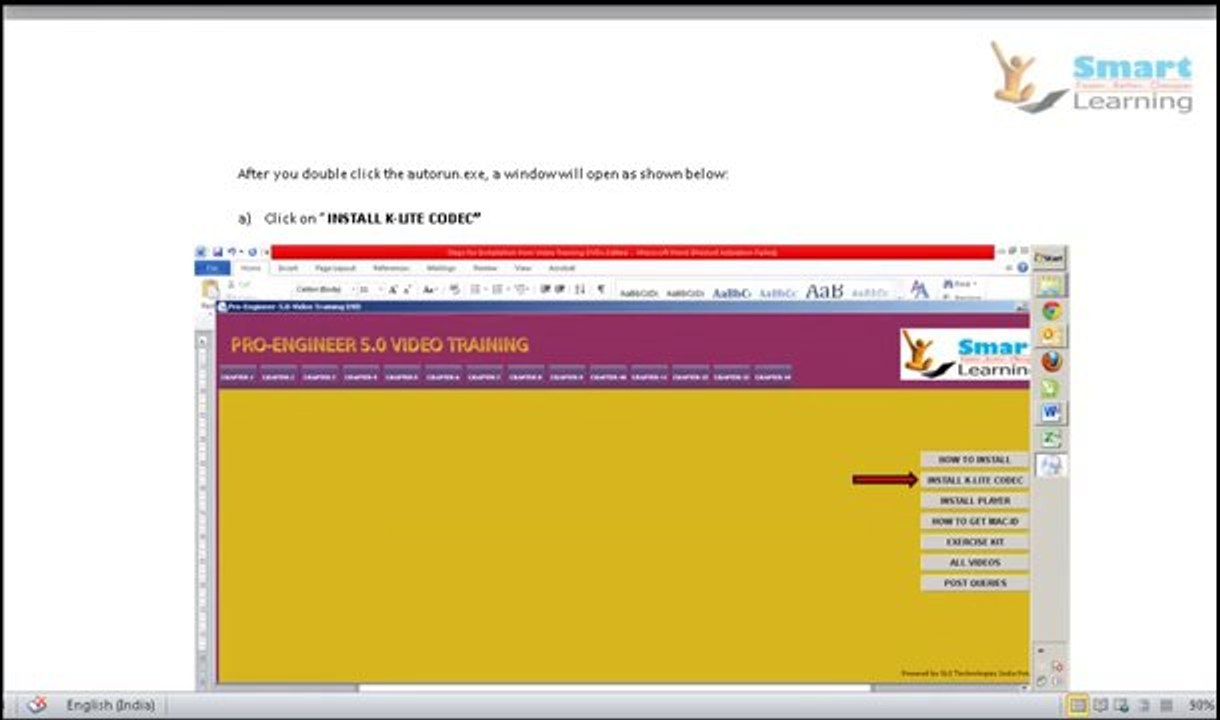This screenshot has width=1220, height=720.
Task: Open ALL VIDEOS button
Action: 974,562
